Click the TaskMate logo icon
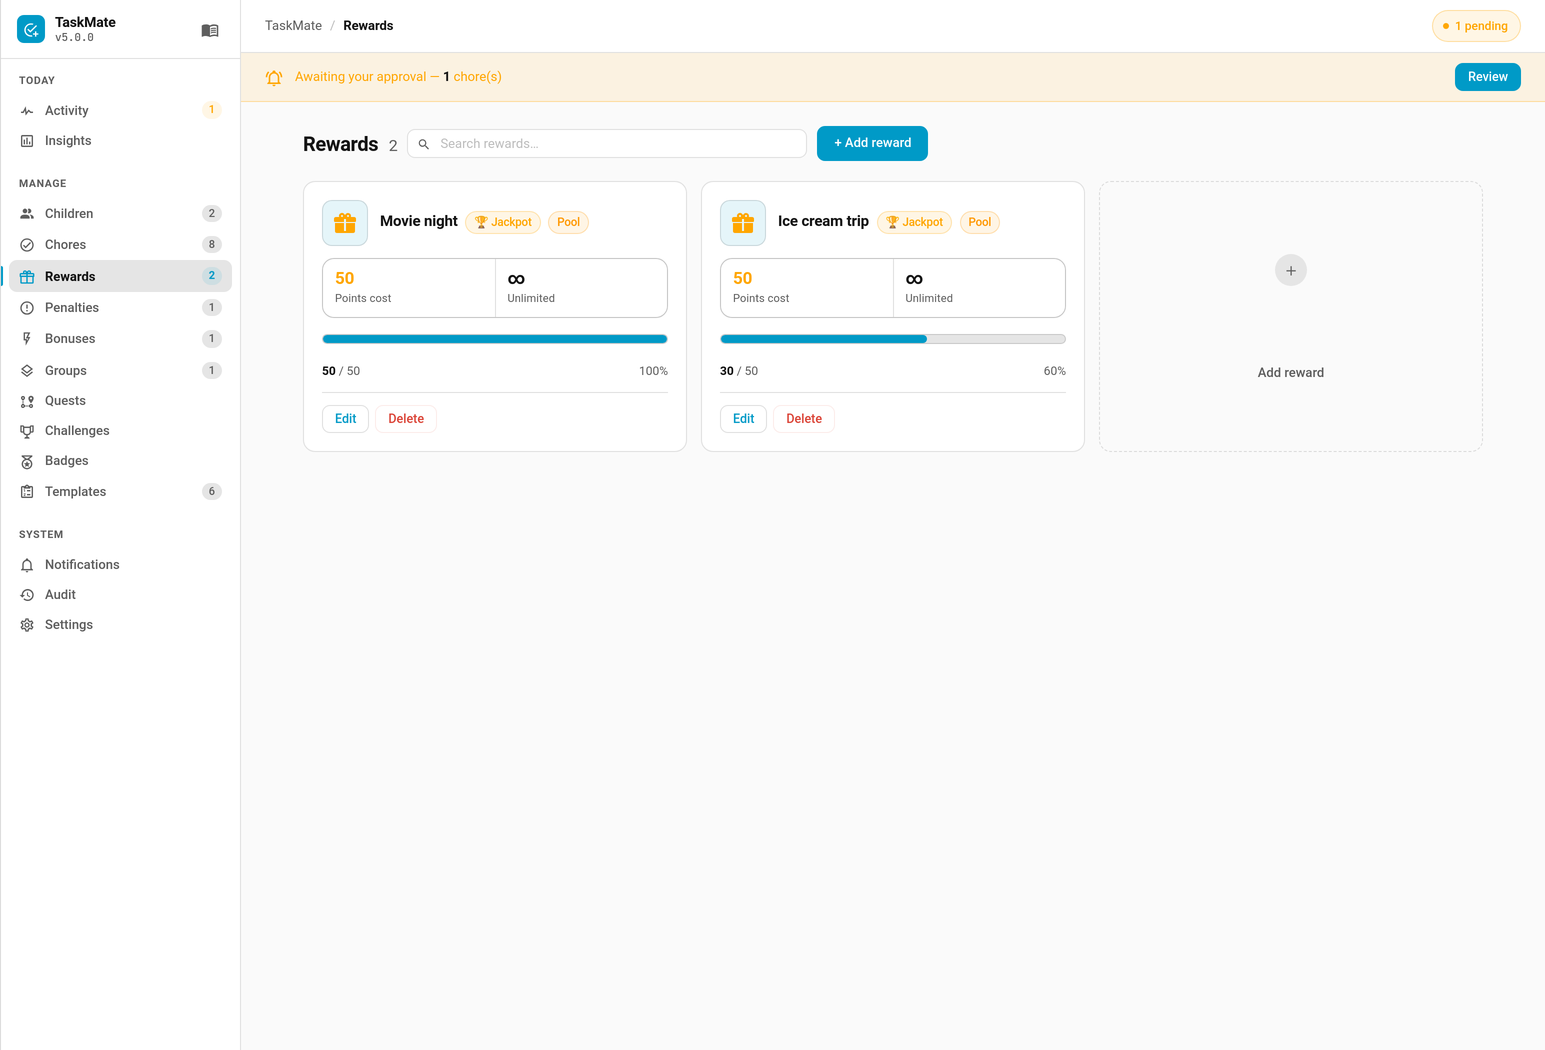Image resolution: width=1545 pixels, height=1050 pixels. (x=31, y=30)
